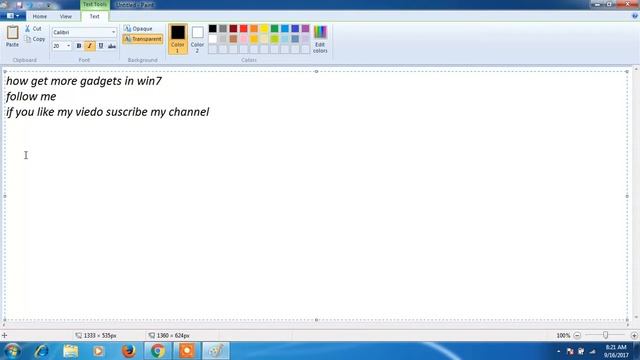Pick the brown color swatch
The image size is (640, 360).
pos(233,39)
